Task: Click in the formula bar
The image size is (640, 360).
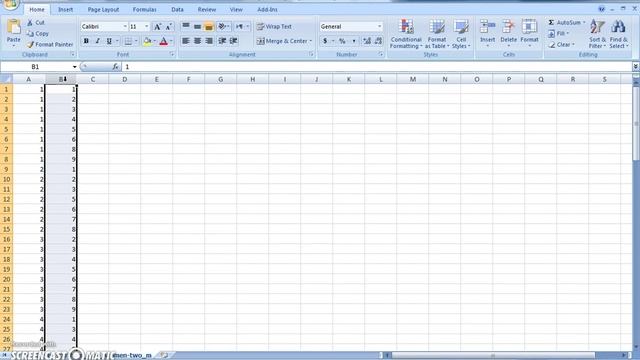Action: tap(376, 67)
